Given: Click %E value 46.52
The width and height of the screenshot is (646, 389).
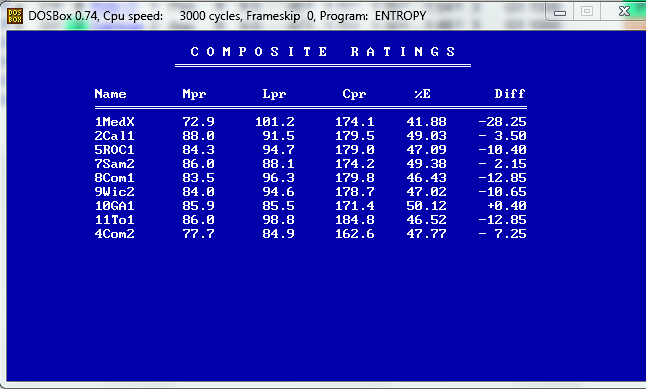Looking at the screenshot, I should click(x=426, y=220).
